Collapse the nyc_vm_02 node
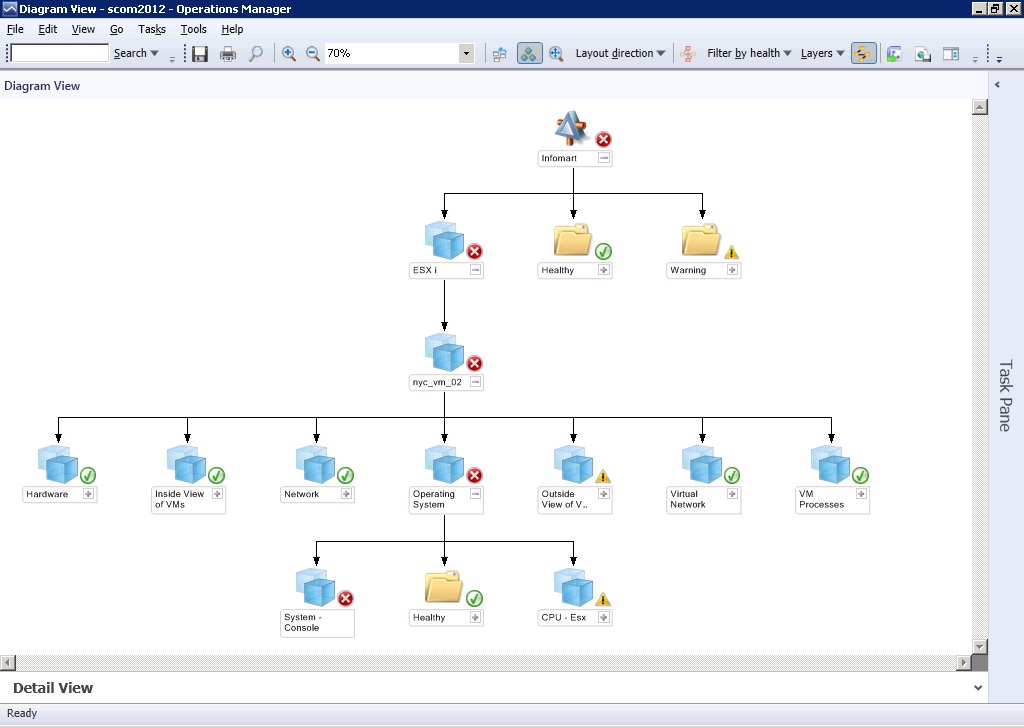 point(475,382)
